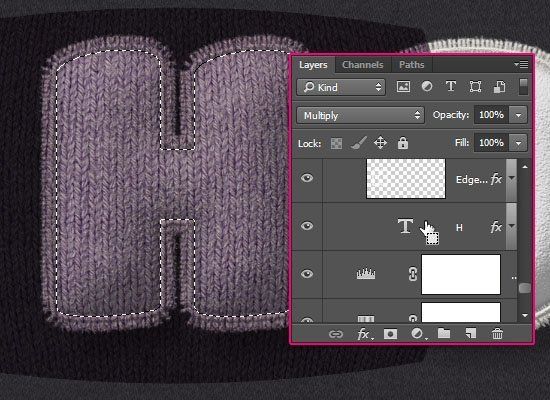Open the Layers panel flyout menu
Viewport: 550px width, 400px height.
tap(521, 64)
